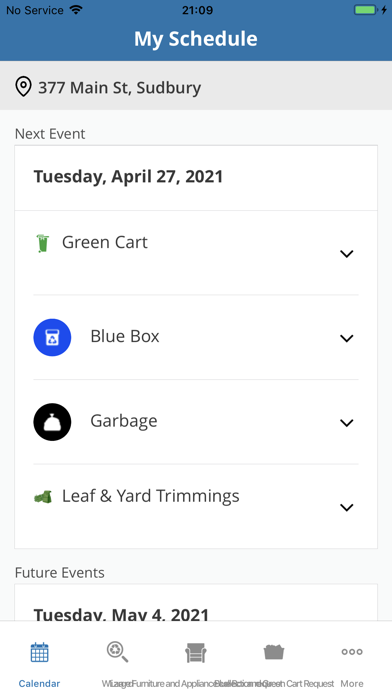The height and width of the screenshot is (696, 392).
Task: Tap the blue recycling box icon
Action: [x=52, y=337]
